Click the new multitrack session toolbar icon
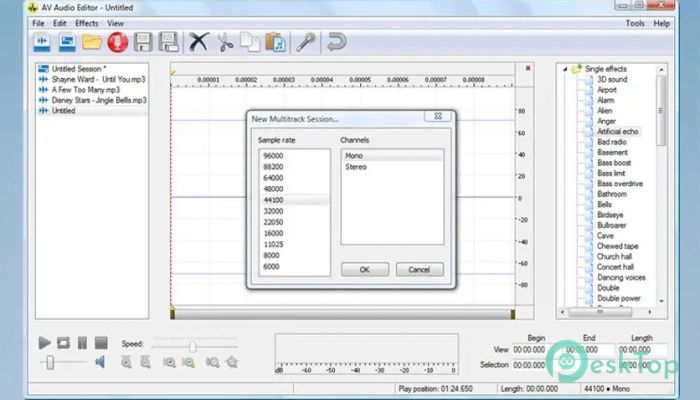 point(67,42)
